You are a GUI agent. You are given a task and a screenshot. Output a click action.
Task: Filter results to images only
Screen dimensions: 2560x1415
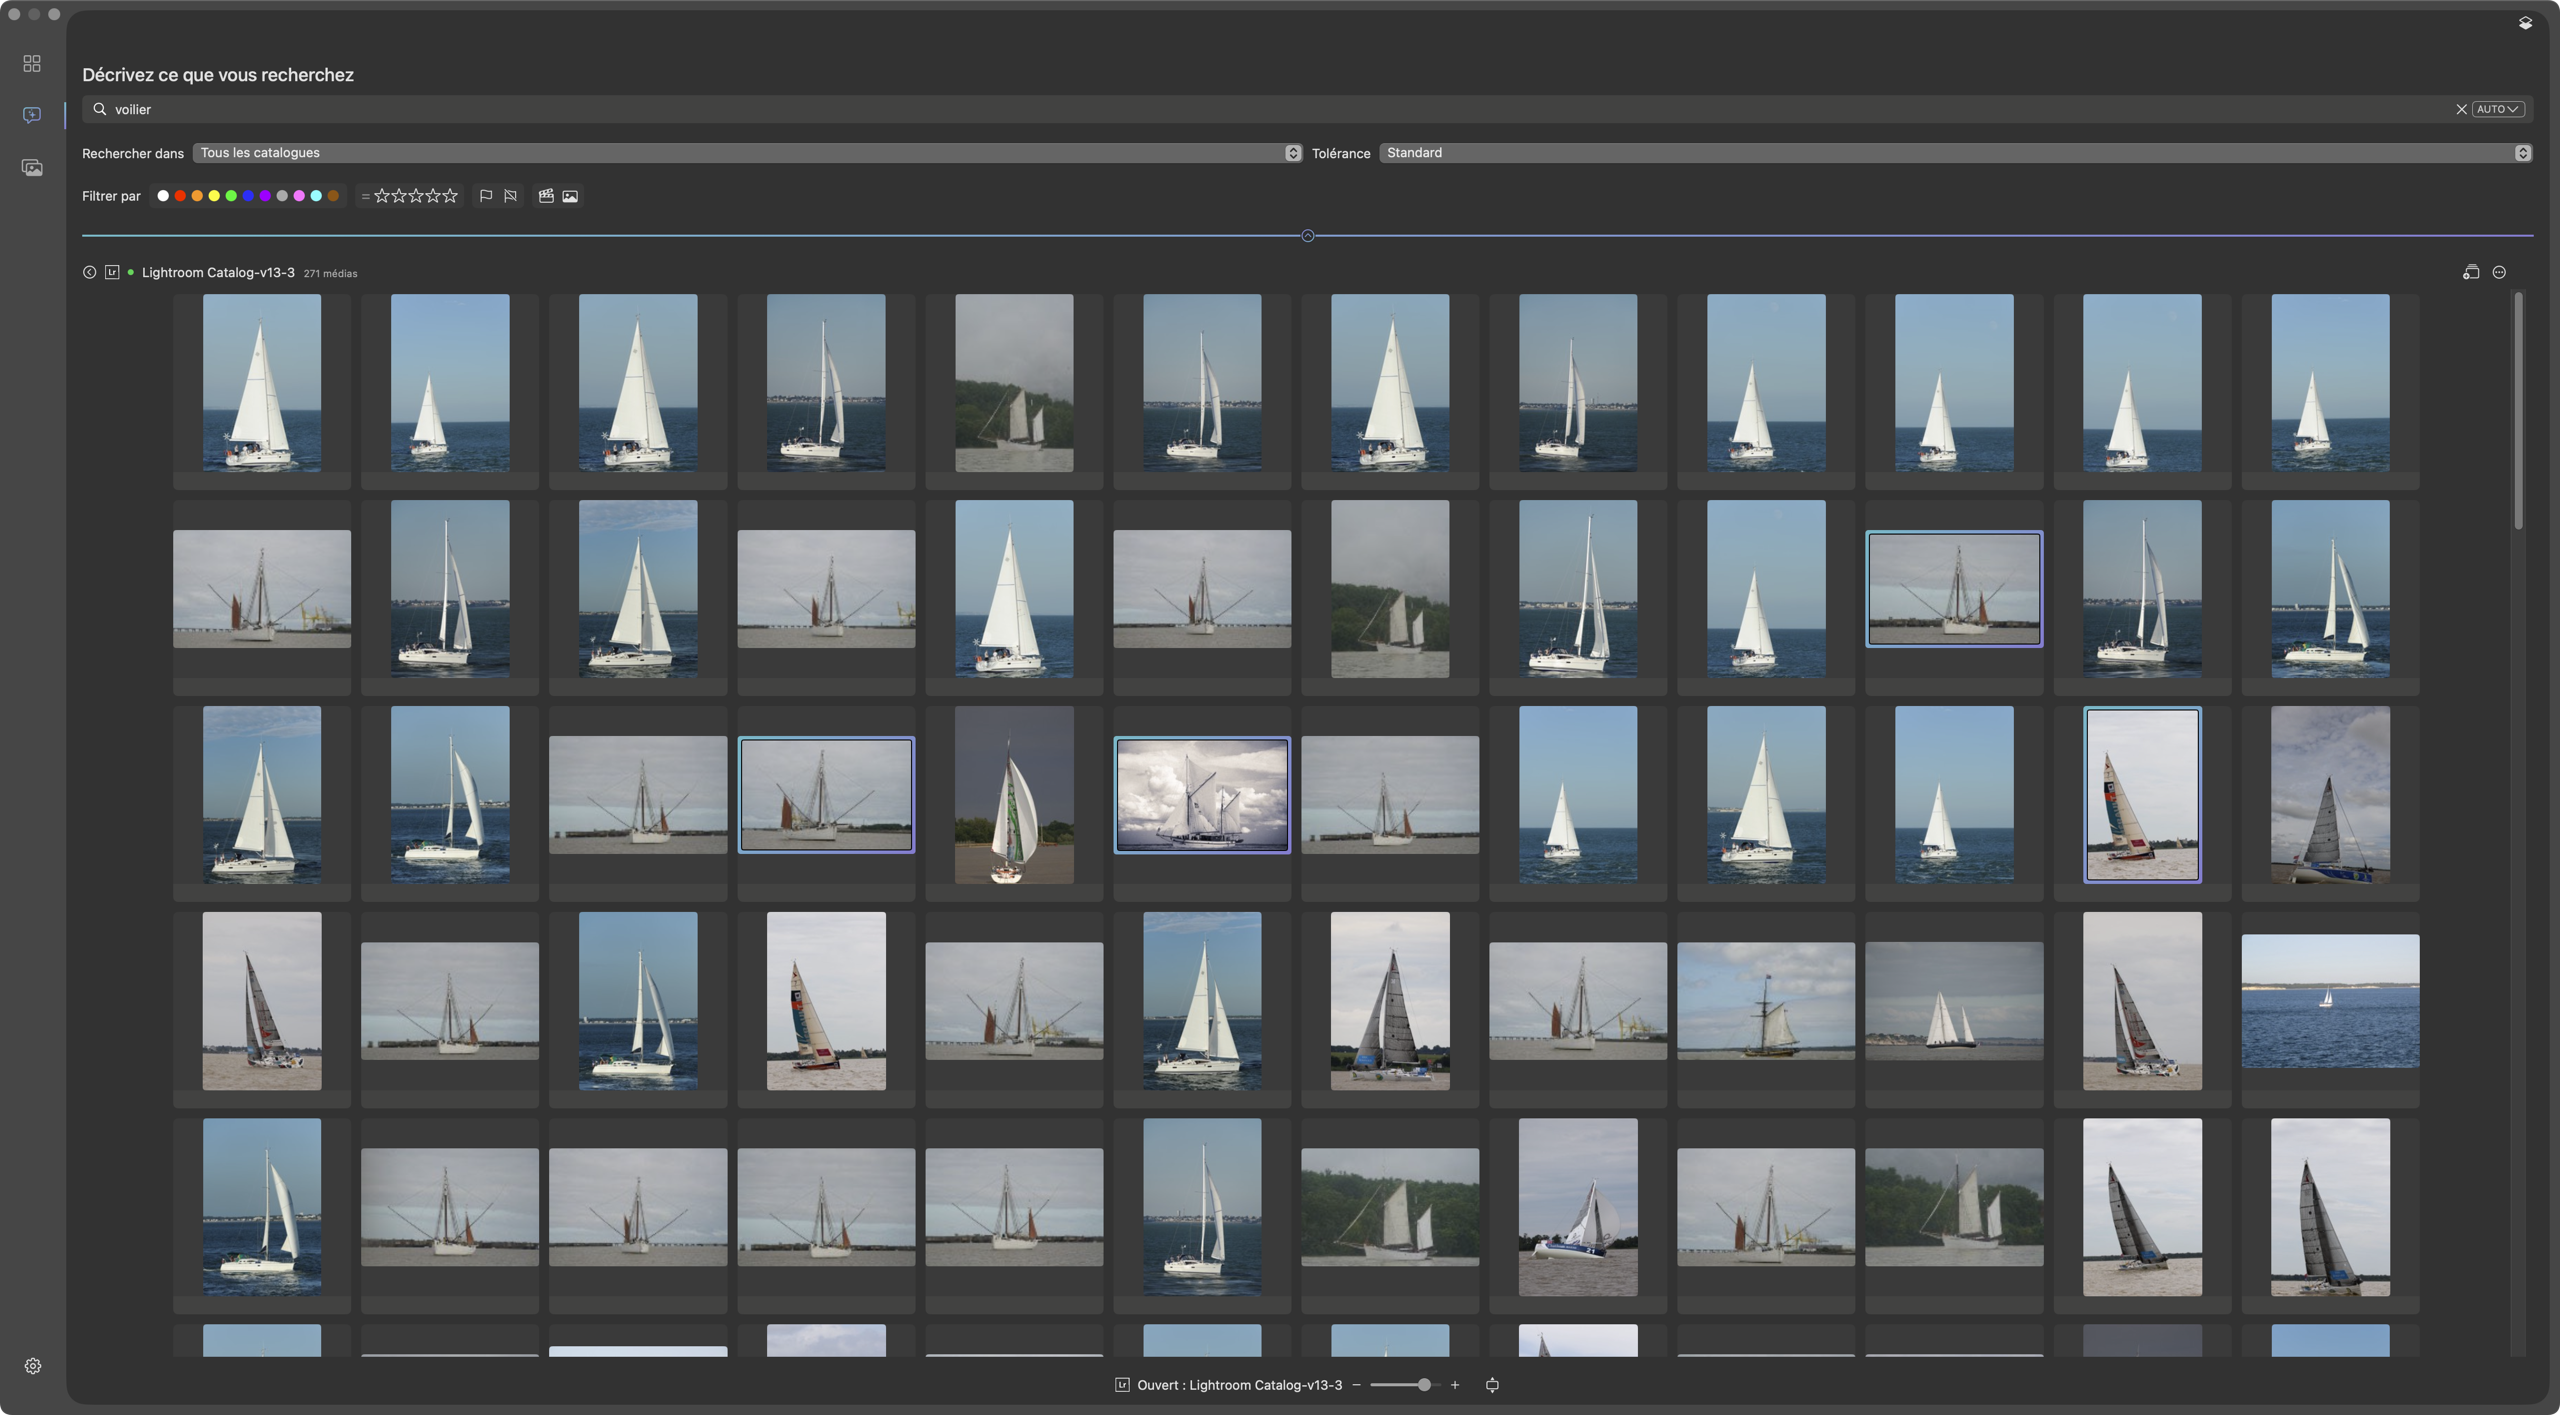click(570, 196)
